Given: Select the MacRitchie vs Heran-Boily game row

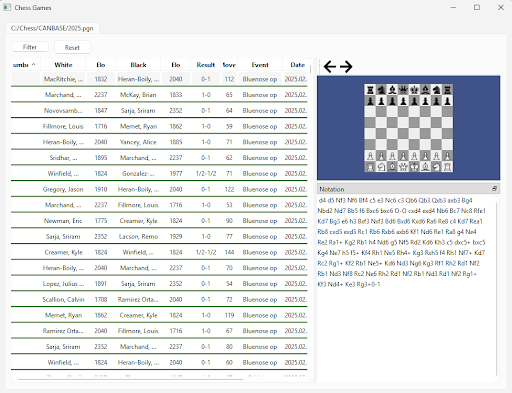Looking at the screenshot, I should 159,79.
